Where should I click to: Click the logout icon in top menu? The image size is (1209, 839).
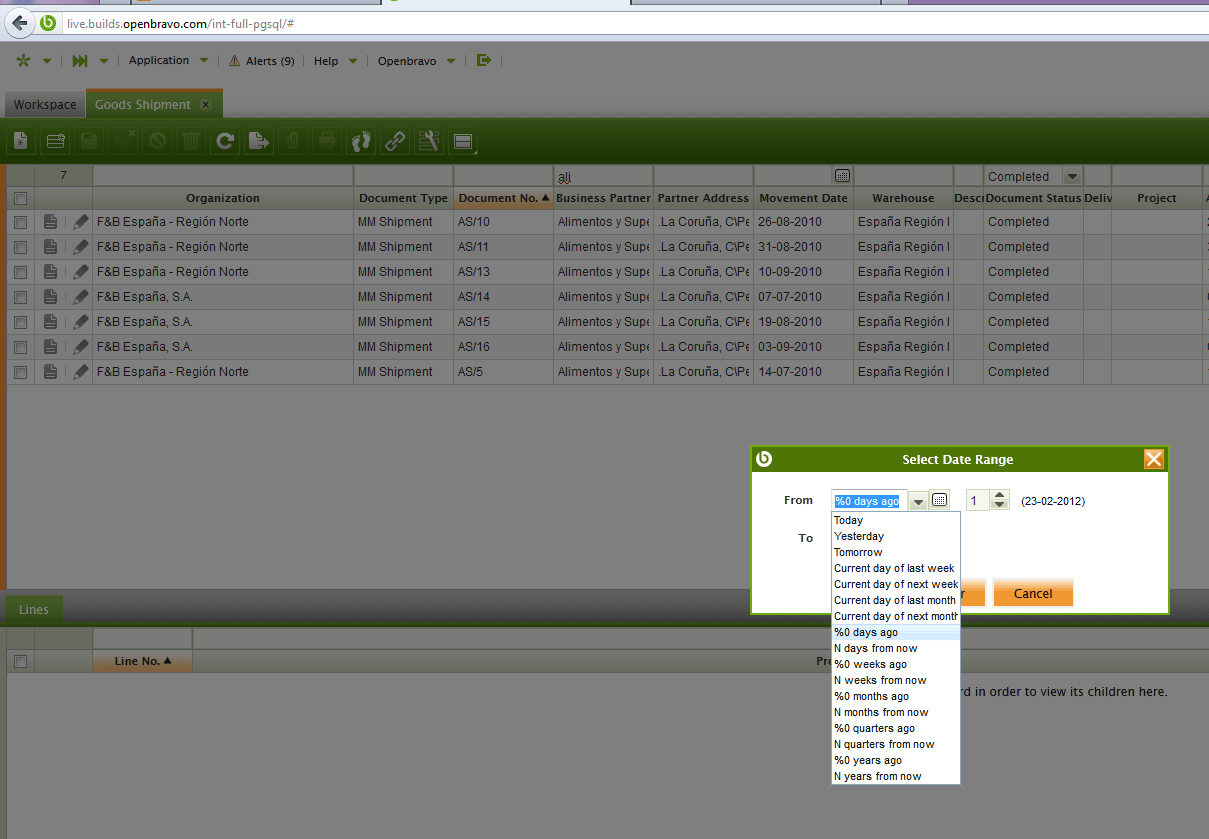coord(484,61)
